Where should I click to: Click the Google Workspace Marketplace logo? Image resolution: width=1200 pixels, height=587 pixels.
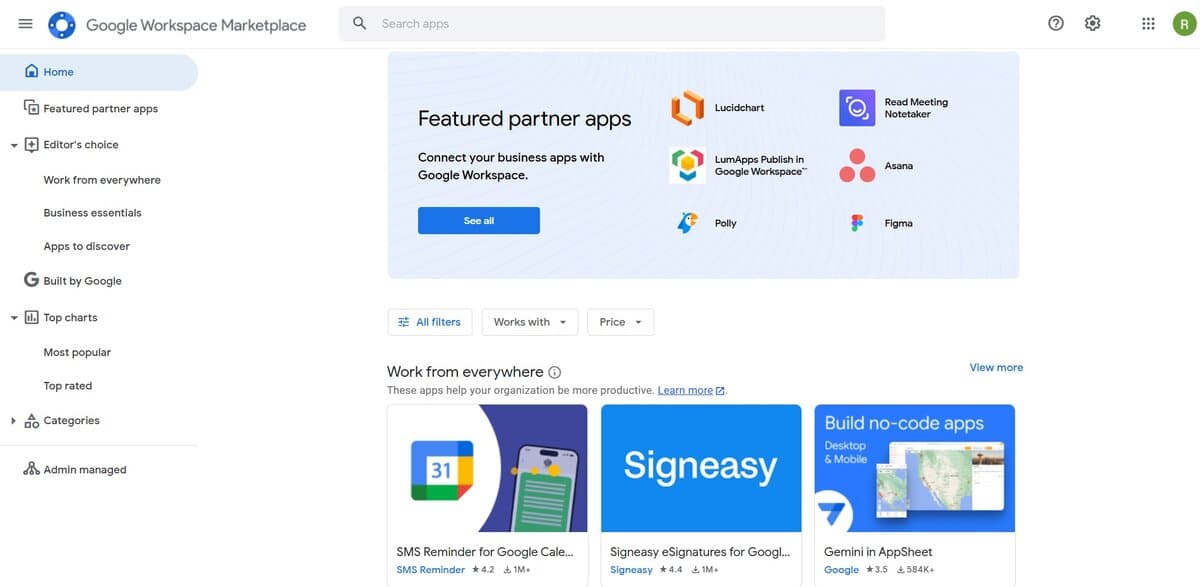pyautogui.click(x=62, y=25)
